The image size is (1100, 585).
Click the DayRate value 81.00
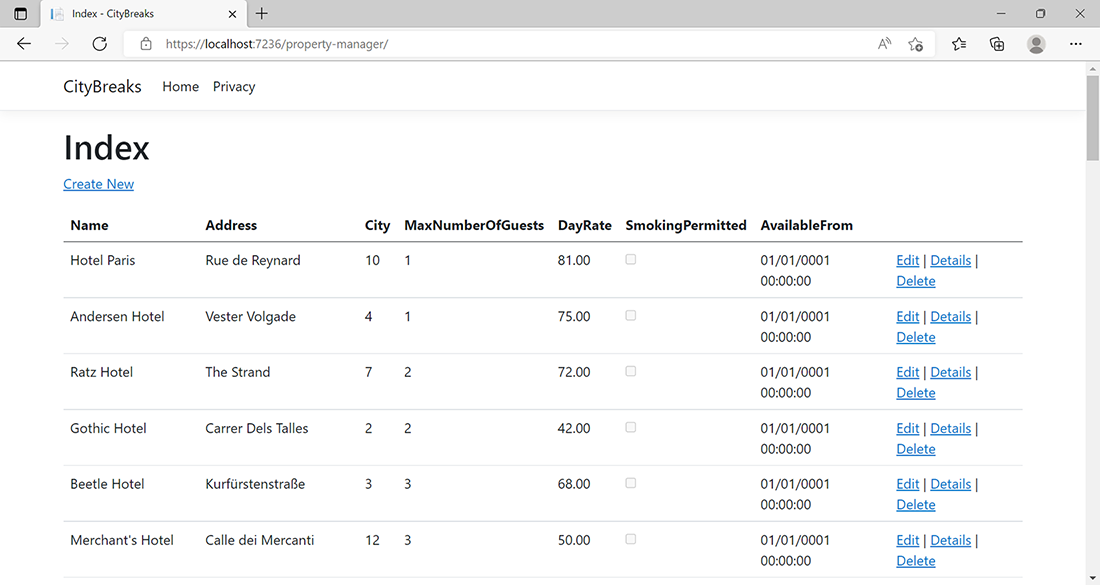pos(574,260)
